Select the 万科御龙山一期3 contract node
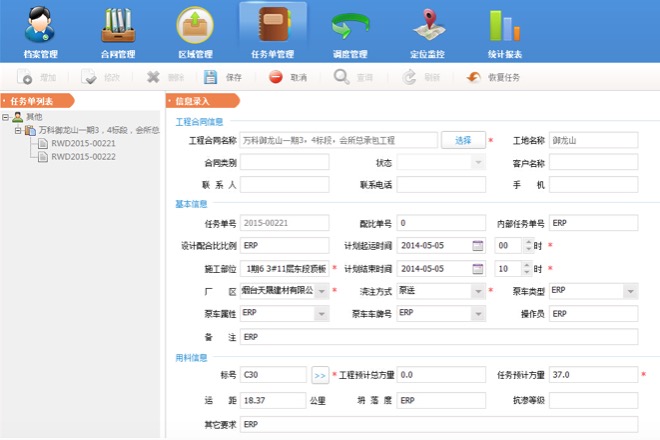This screenshot has height=440, width=660. pyautogui.click(x=99, y=130)
